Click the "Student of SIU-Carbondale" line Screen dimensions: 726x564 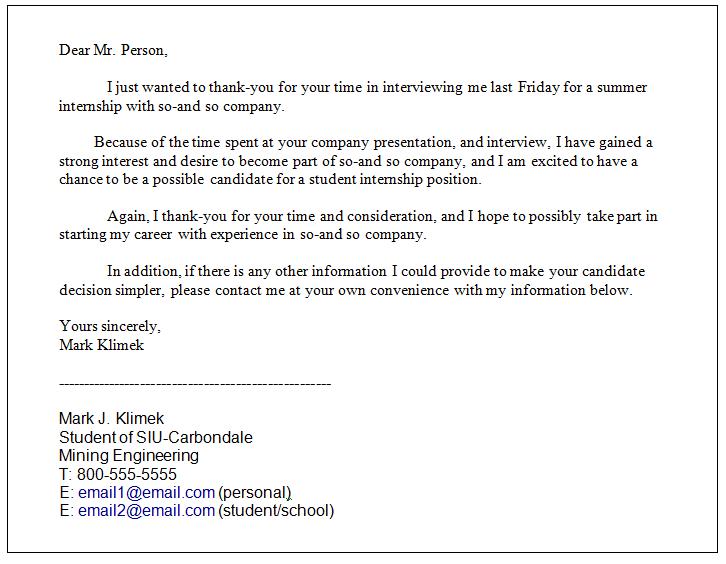[x=155, y=437]
